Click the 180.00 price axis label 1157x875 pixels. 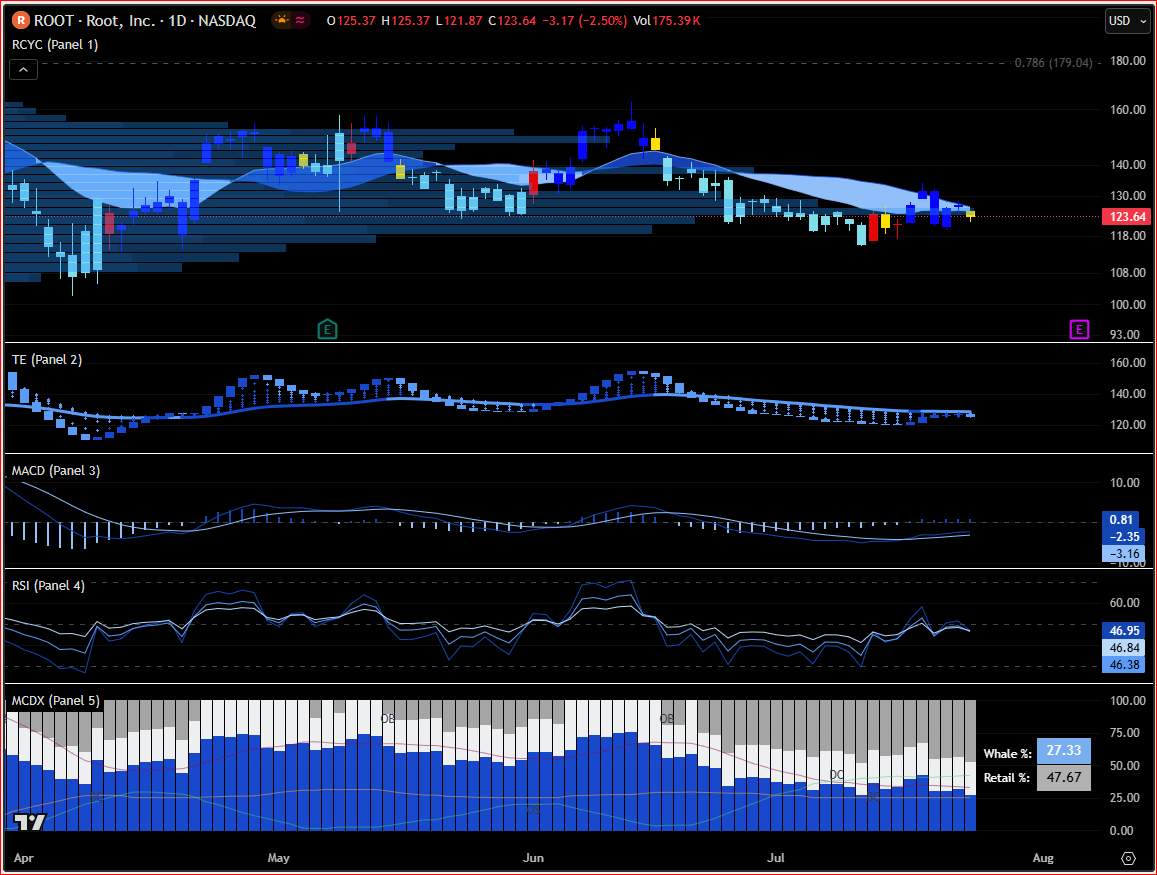coord(1127,60)
